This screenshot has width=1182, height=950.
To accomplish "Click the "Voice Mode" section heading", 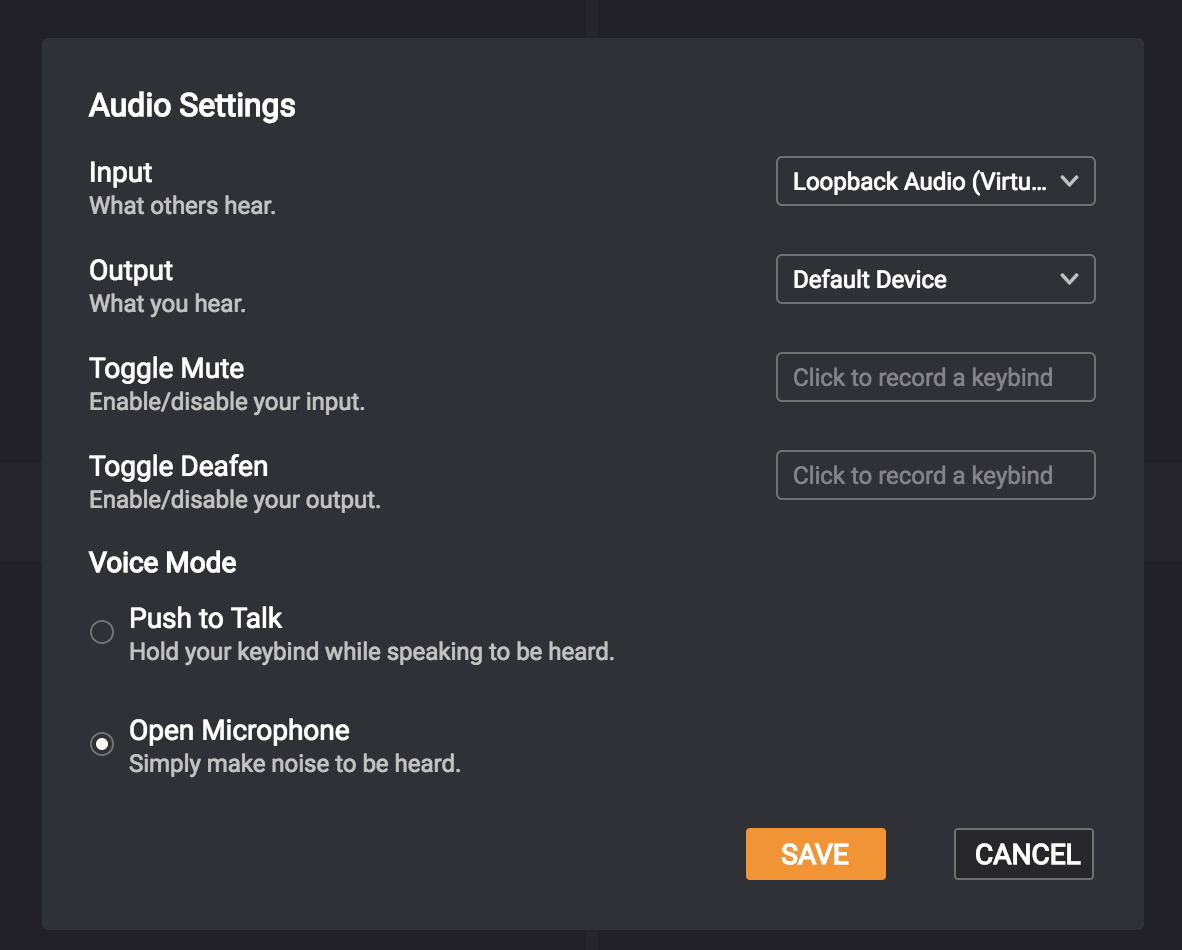I will pos(163,563).
